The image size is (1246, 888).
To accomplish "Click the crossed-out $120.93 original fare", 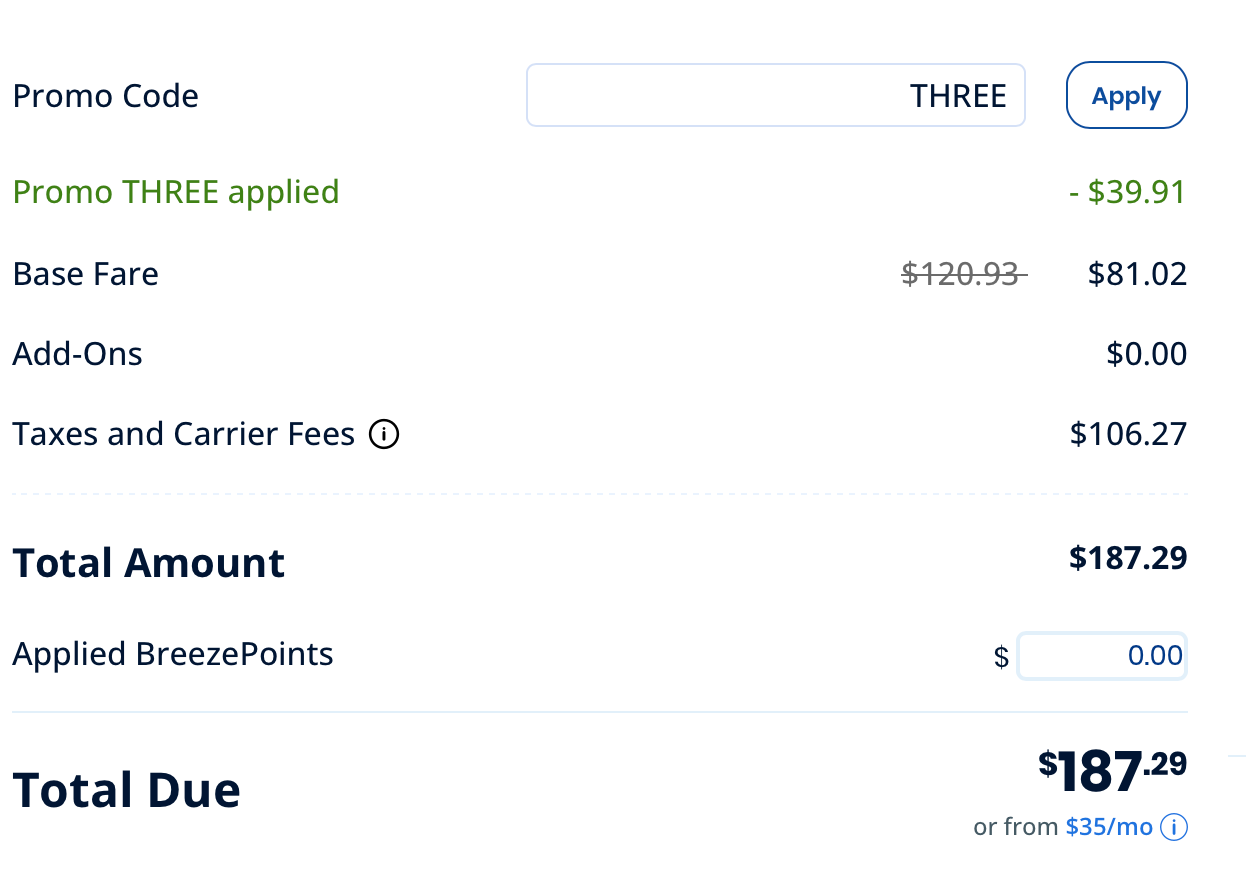I will pyautogui.click(x=962, y=274).
